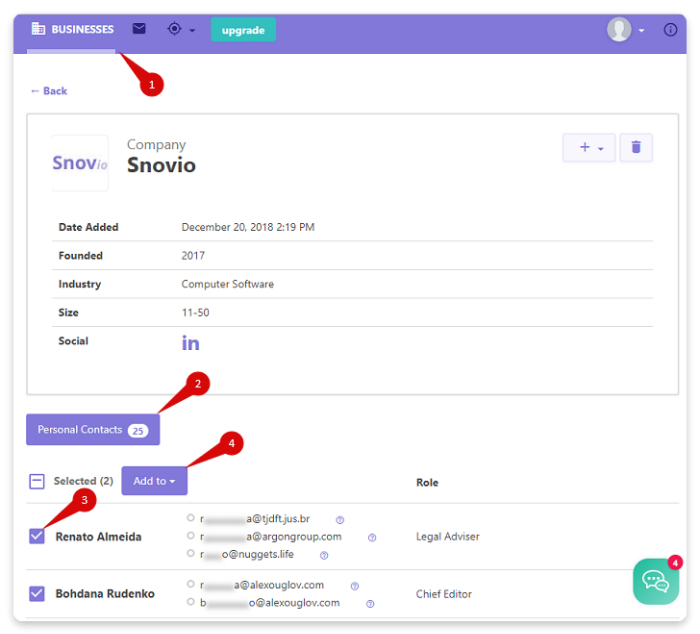The image size is (700, 634).
Task: Click the Snovio company name heading
Action: tap(161, 165)
